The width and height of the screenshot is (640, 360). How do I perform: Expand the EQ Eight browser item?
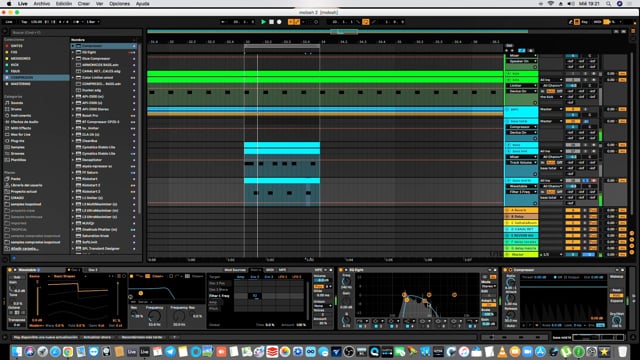tap(73, 52)
